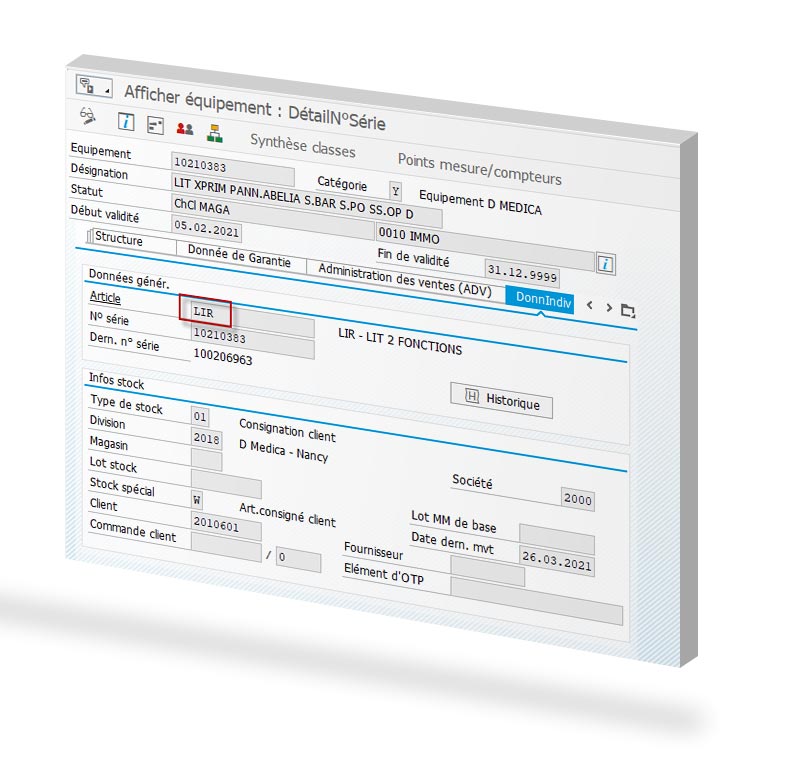The image size is (794, 784).
Task: Click the text Art.consigné client
Action: [287, 515]
